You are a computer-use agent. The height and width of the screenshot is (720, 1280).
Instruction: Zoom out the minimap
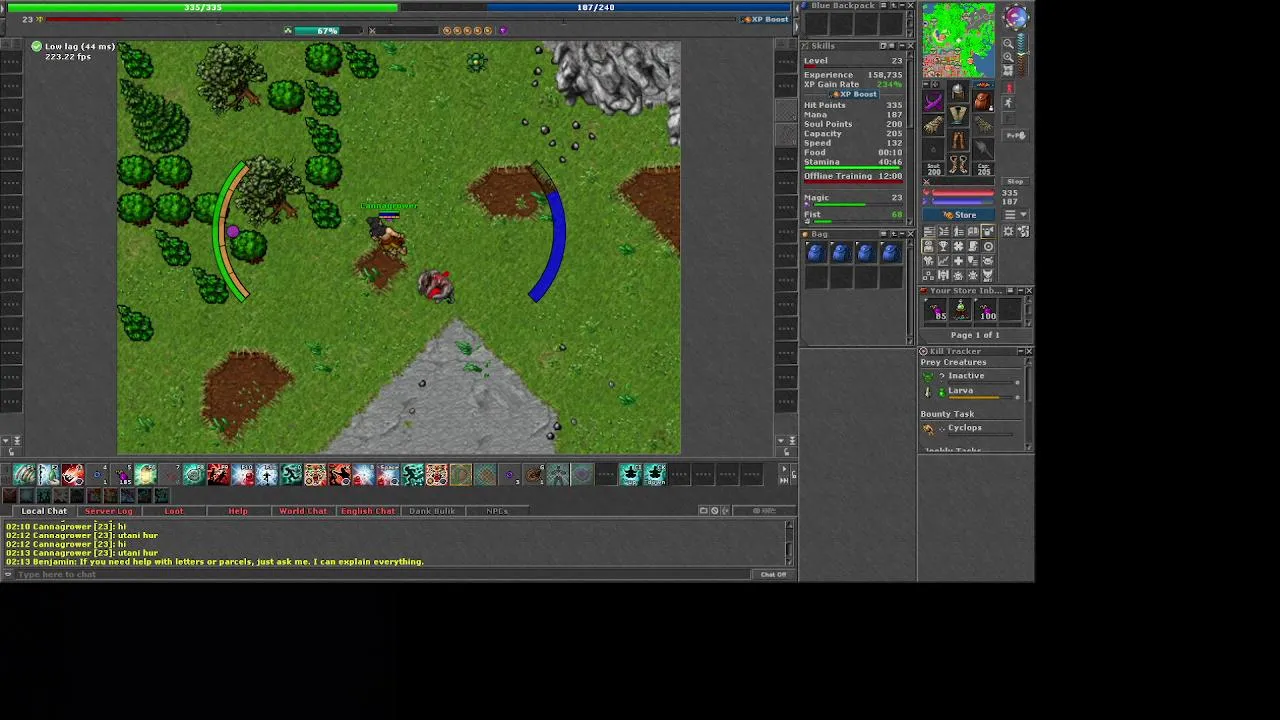[1008, 45]
